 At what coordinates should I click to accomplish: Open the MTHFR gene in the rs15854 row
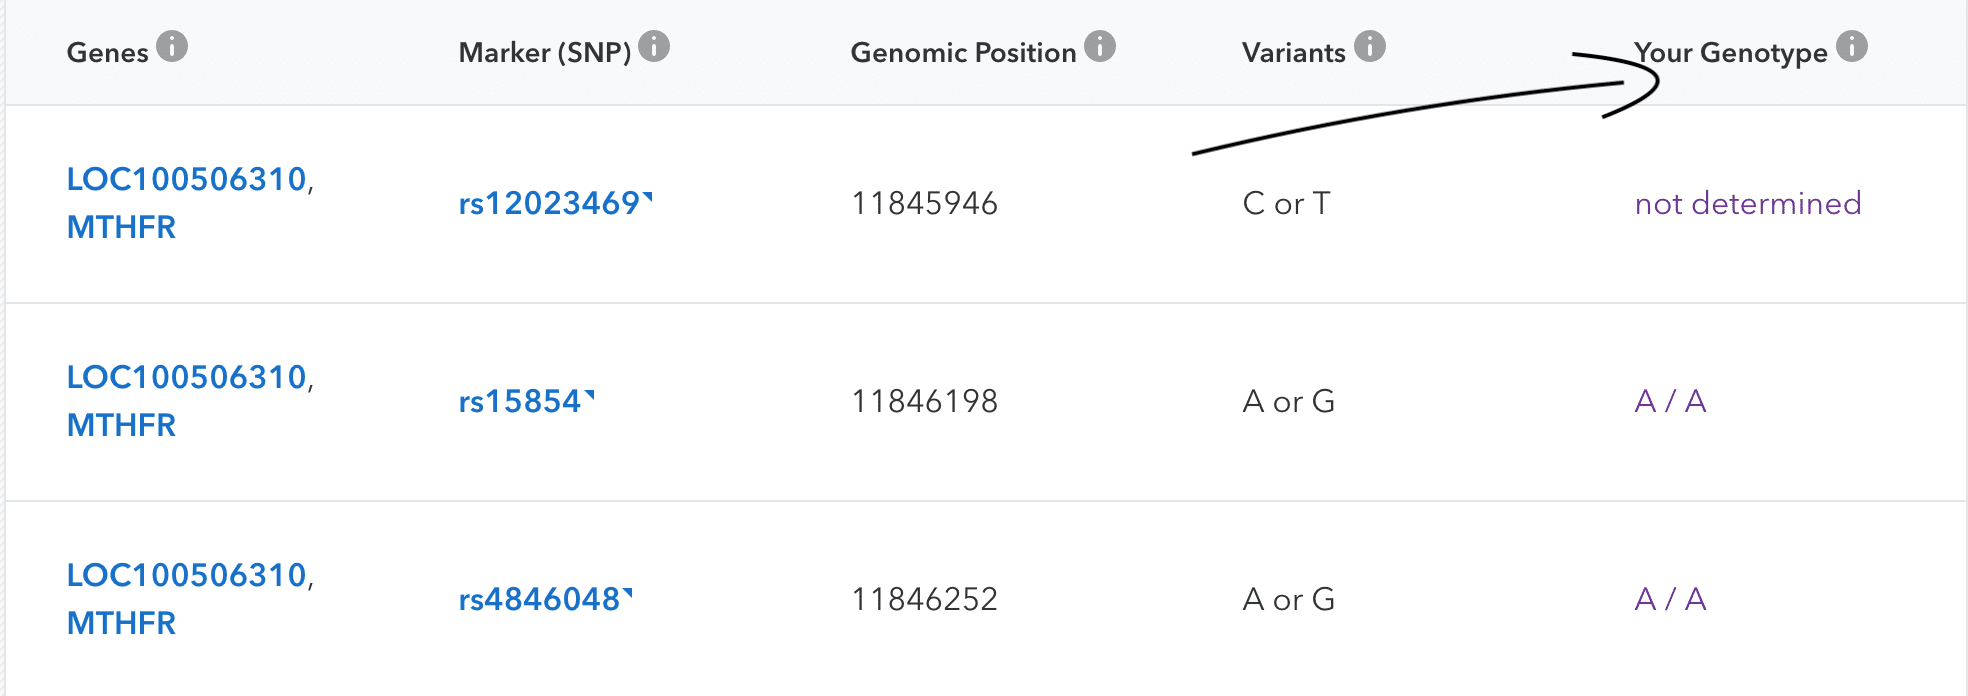120,425
